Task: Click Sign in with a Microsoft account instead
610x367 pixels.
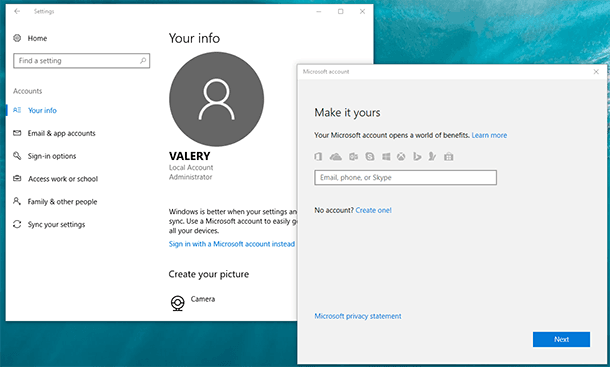Action: pyautogui.click(x=232, y=244)
